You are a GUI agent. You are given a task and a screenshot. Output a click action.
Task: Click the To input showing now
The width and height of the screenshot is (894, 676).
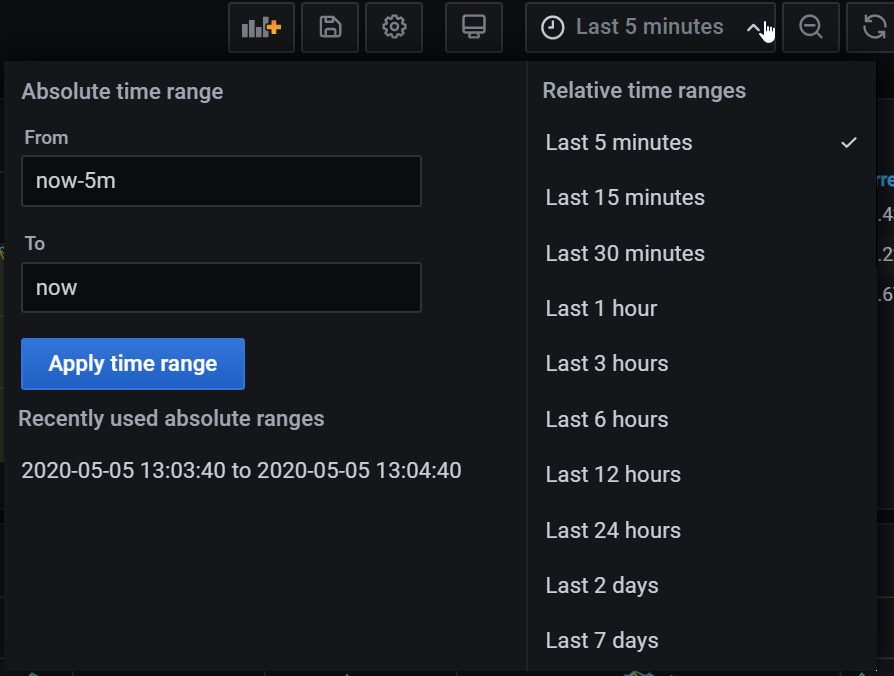pos(221,287)
